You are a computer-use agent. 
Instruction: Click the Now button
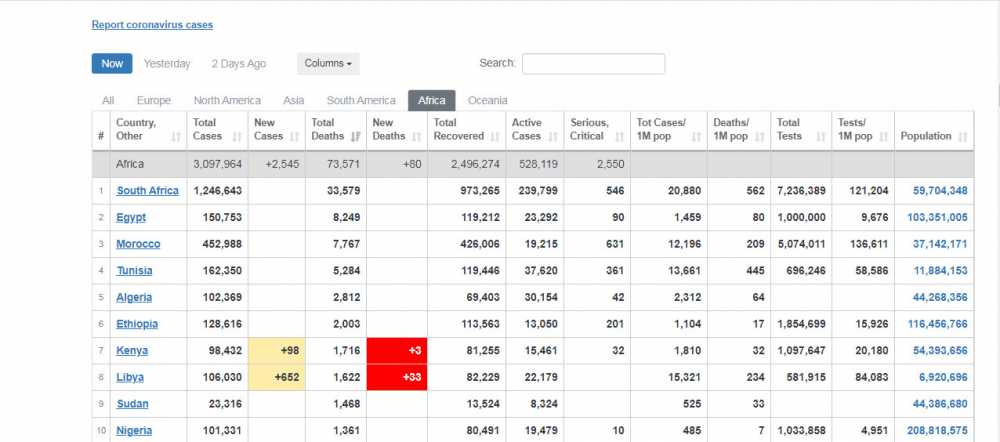click(112, 64)
